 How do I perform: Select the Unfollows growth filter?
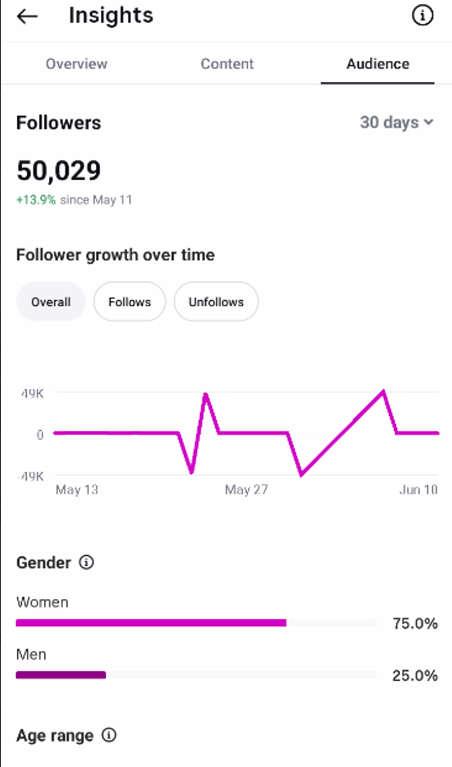[216, 302]
